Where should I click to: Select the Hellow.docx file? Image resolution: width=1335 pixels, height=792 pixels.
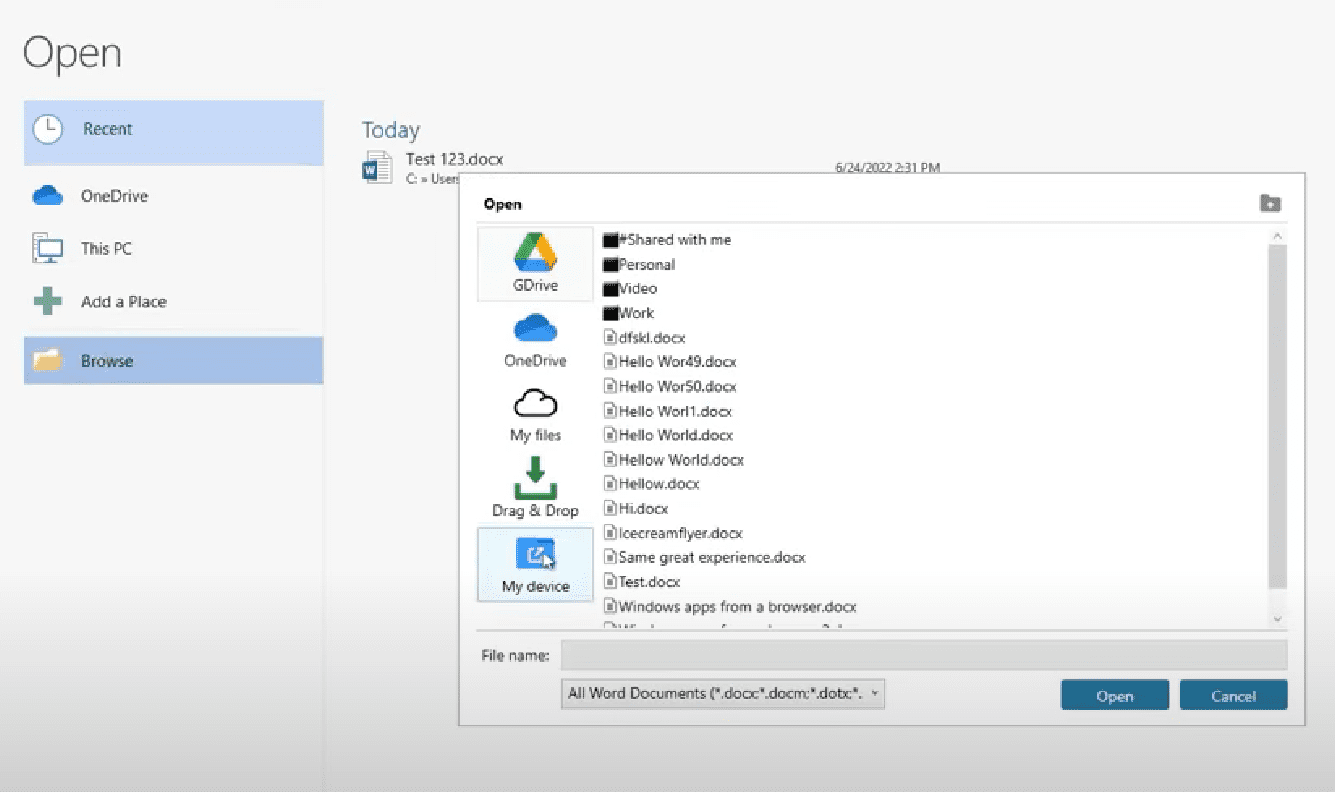652,484
